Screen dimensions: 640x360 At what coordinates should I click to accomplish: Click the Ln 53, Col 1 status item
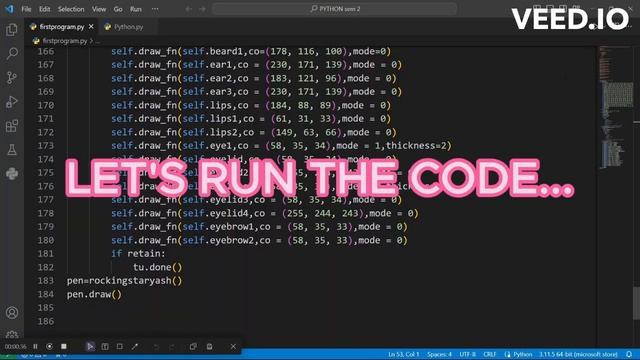point(404,354)
